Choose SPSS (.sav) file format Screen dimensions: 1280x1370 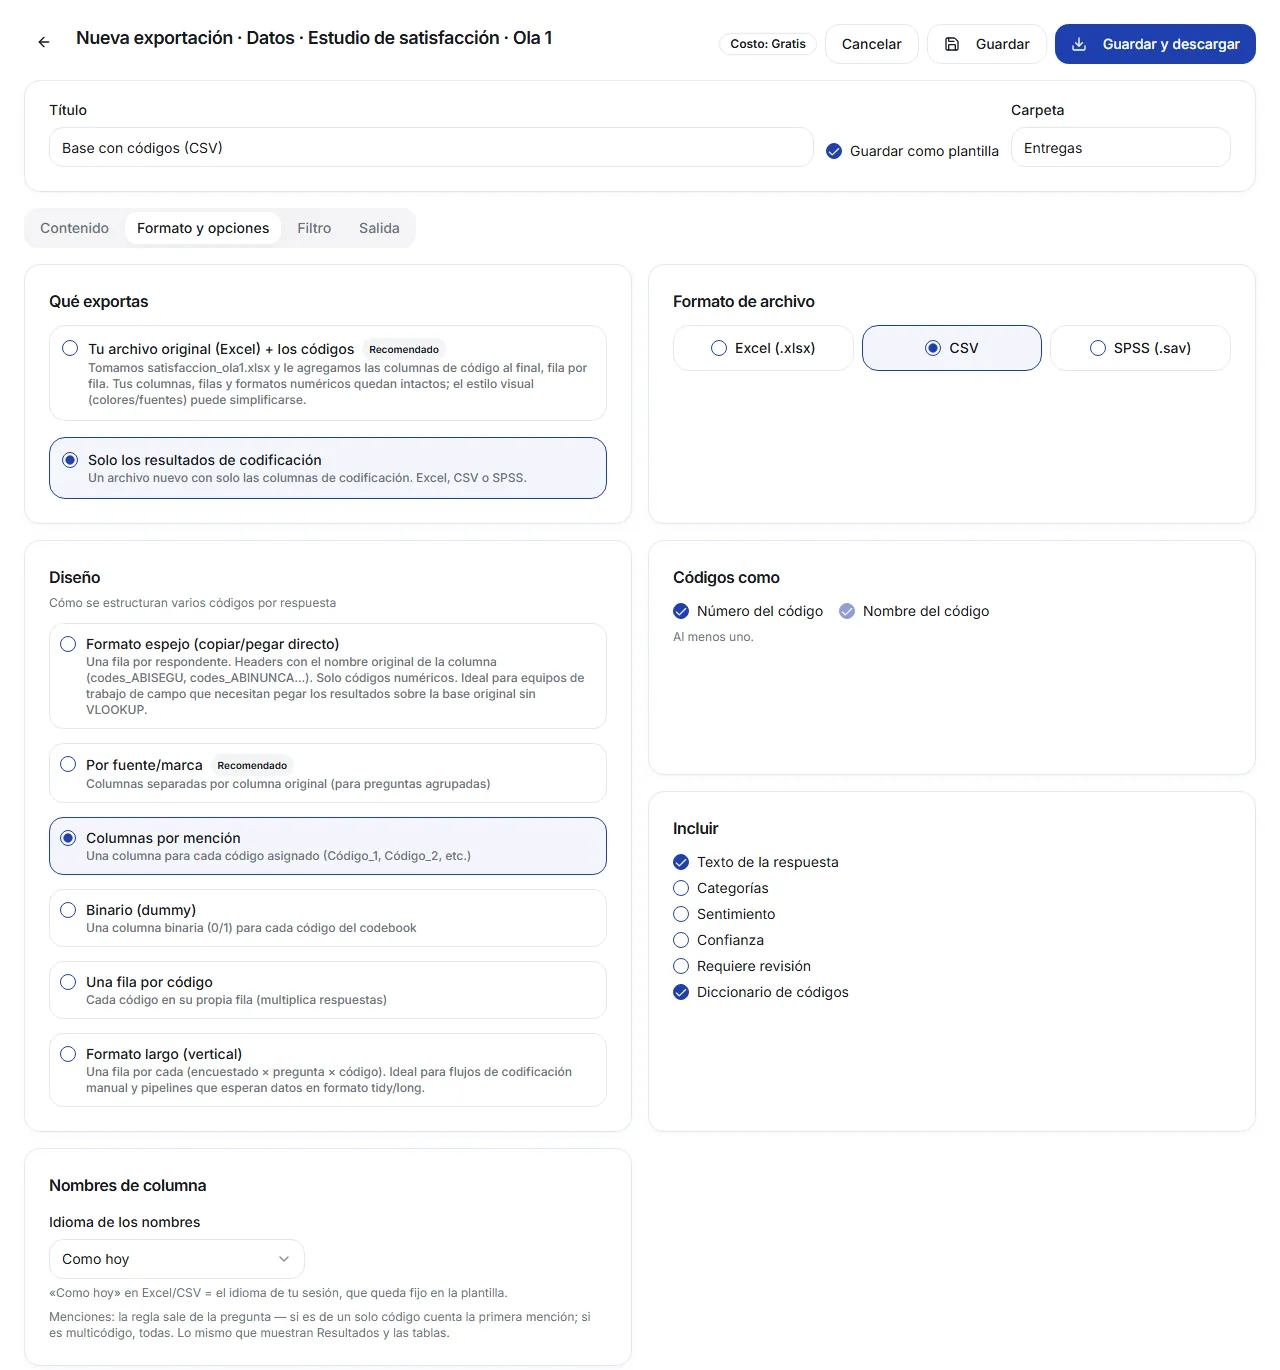1140,348
